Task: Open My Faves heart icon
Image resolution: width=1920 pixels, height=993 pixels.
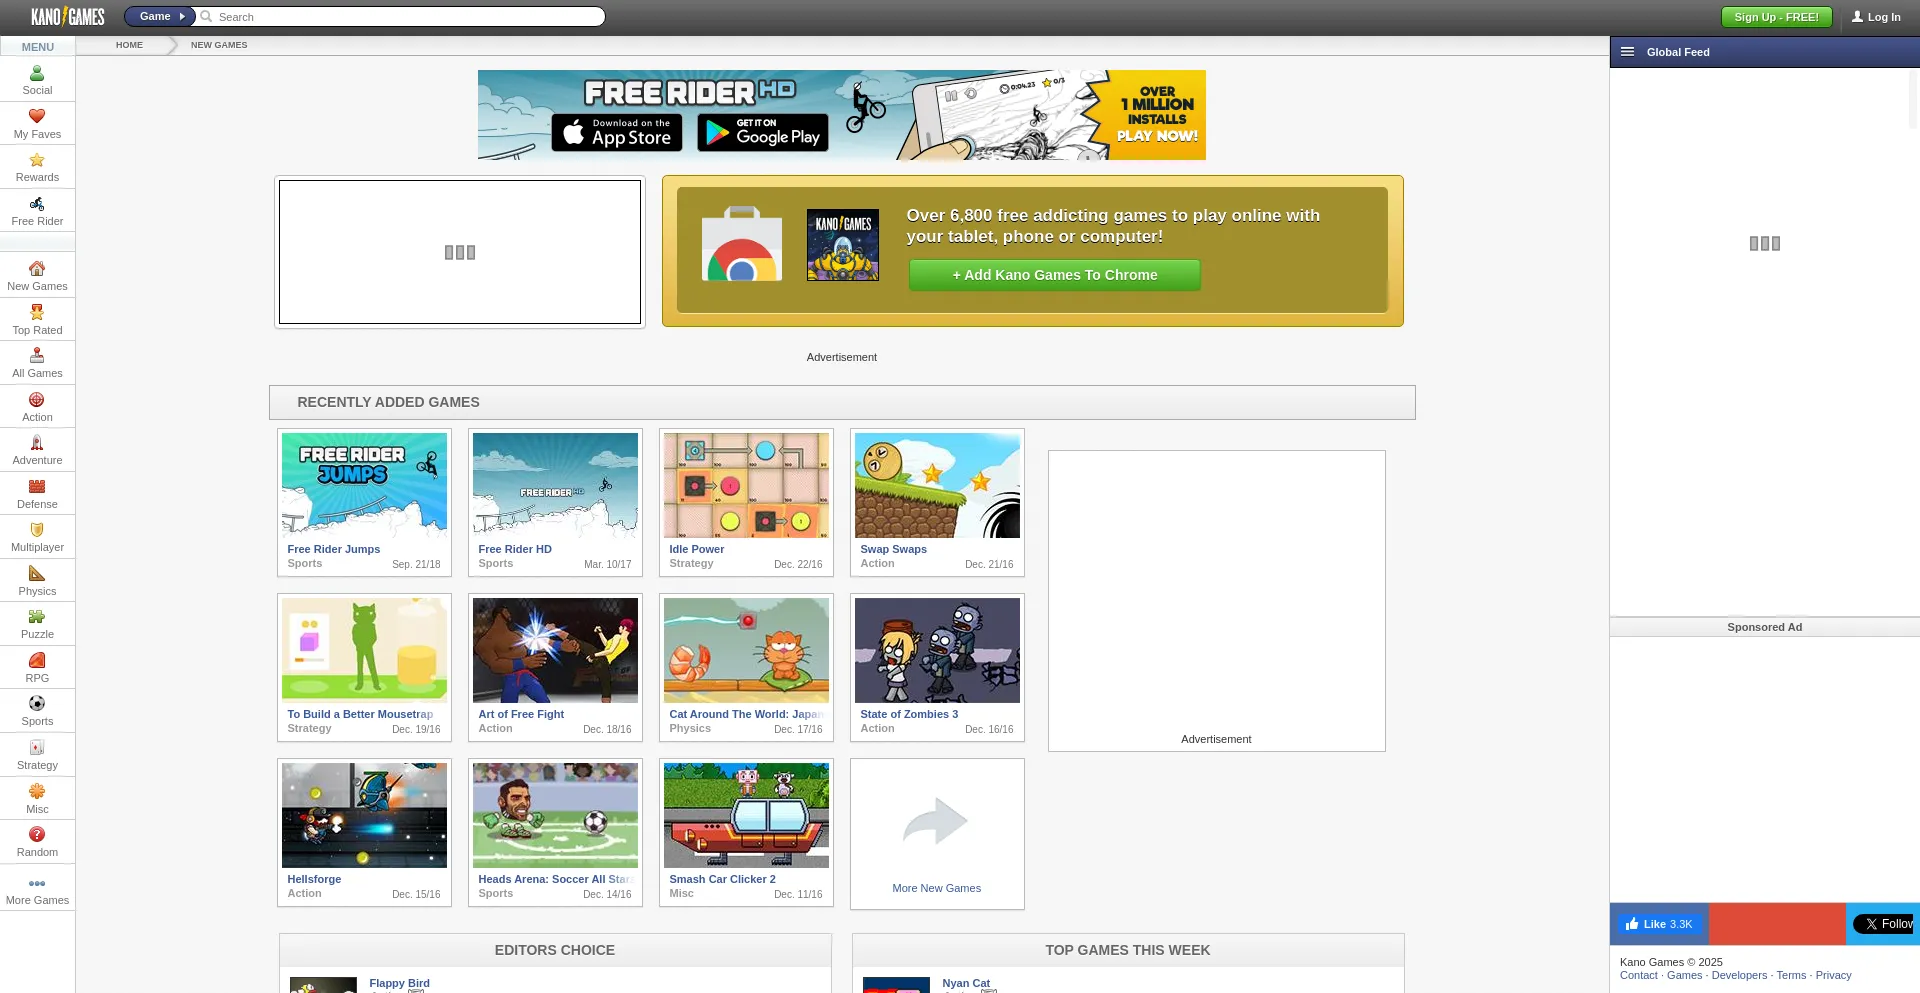Action: (x=37, y=117)
